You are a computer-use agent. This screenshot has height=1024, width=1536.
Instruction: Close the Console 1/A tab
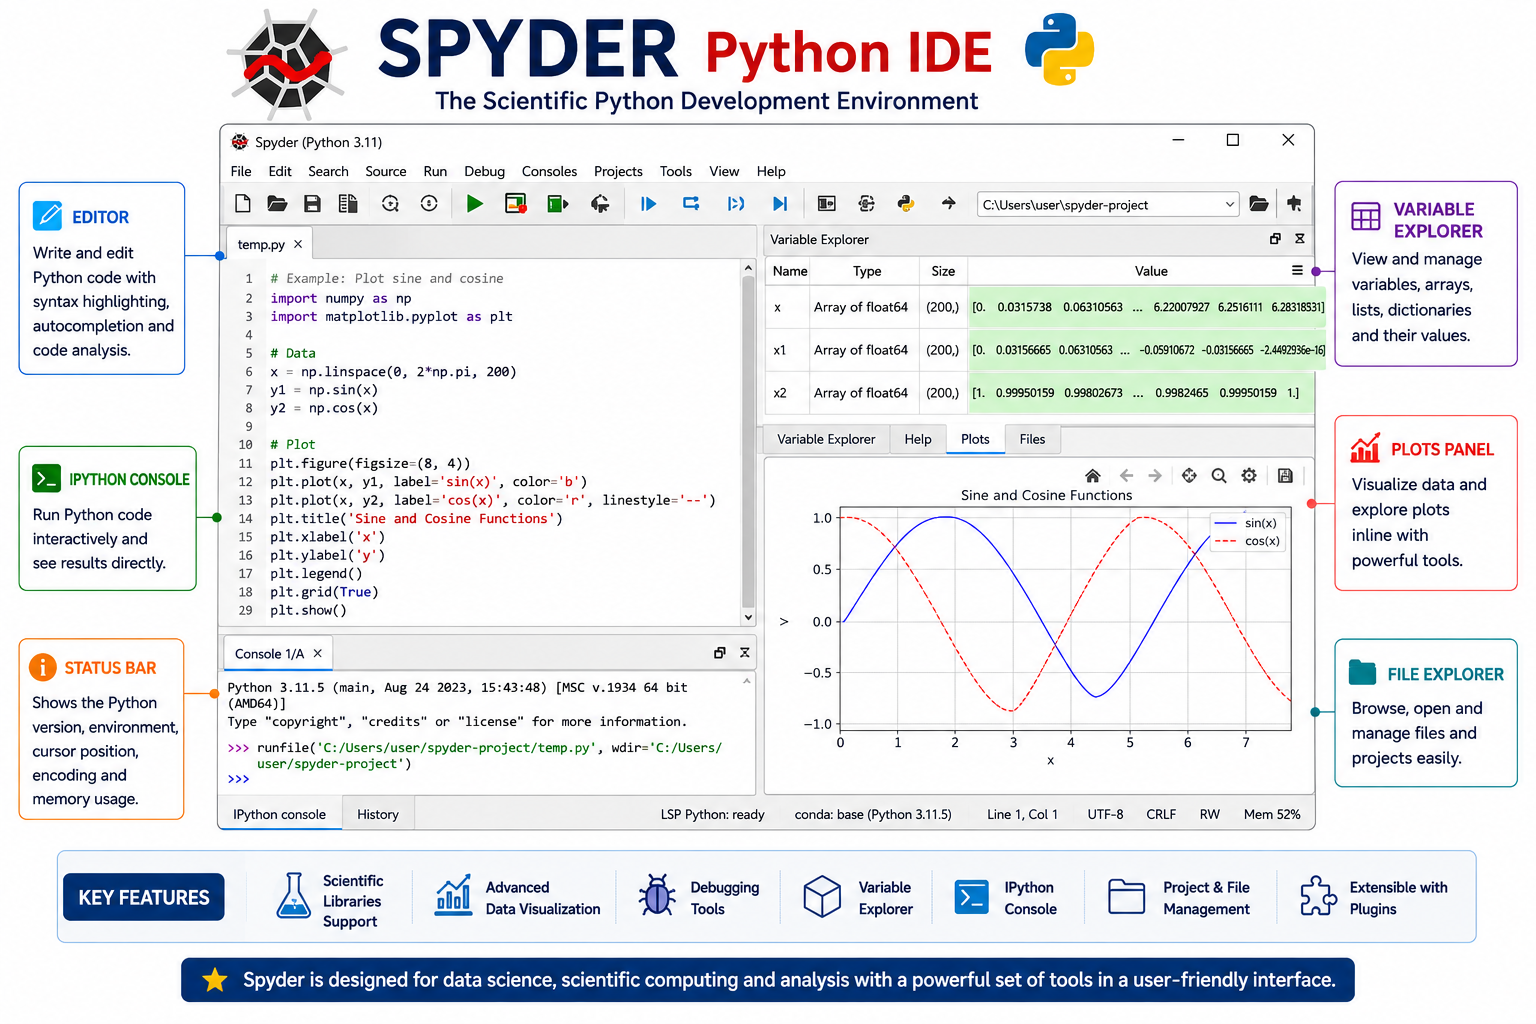click(318, 653)
